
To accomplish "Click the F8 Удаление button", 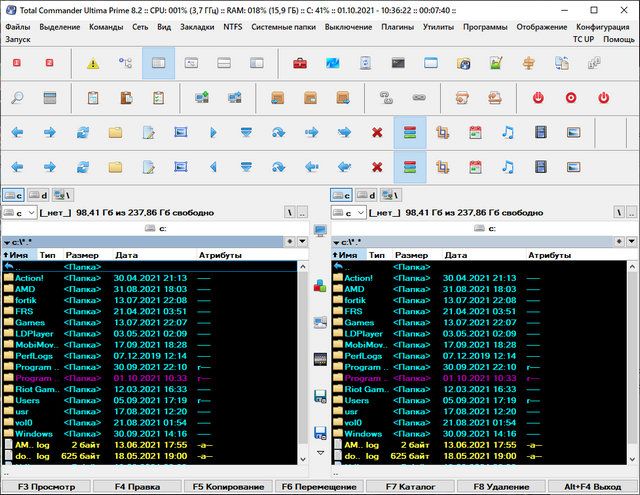I will pos(501,487).
